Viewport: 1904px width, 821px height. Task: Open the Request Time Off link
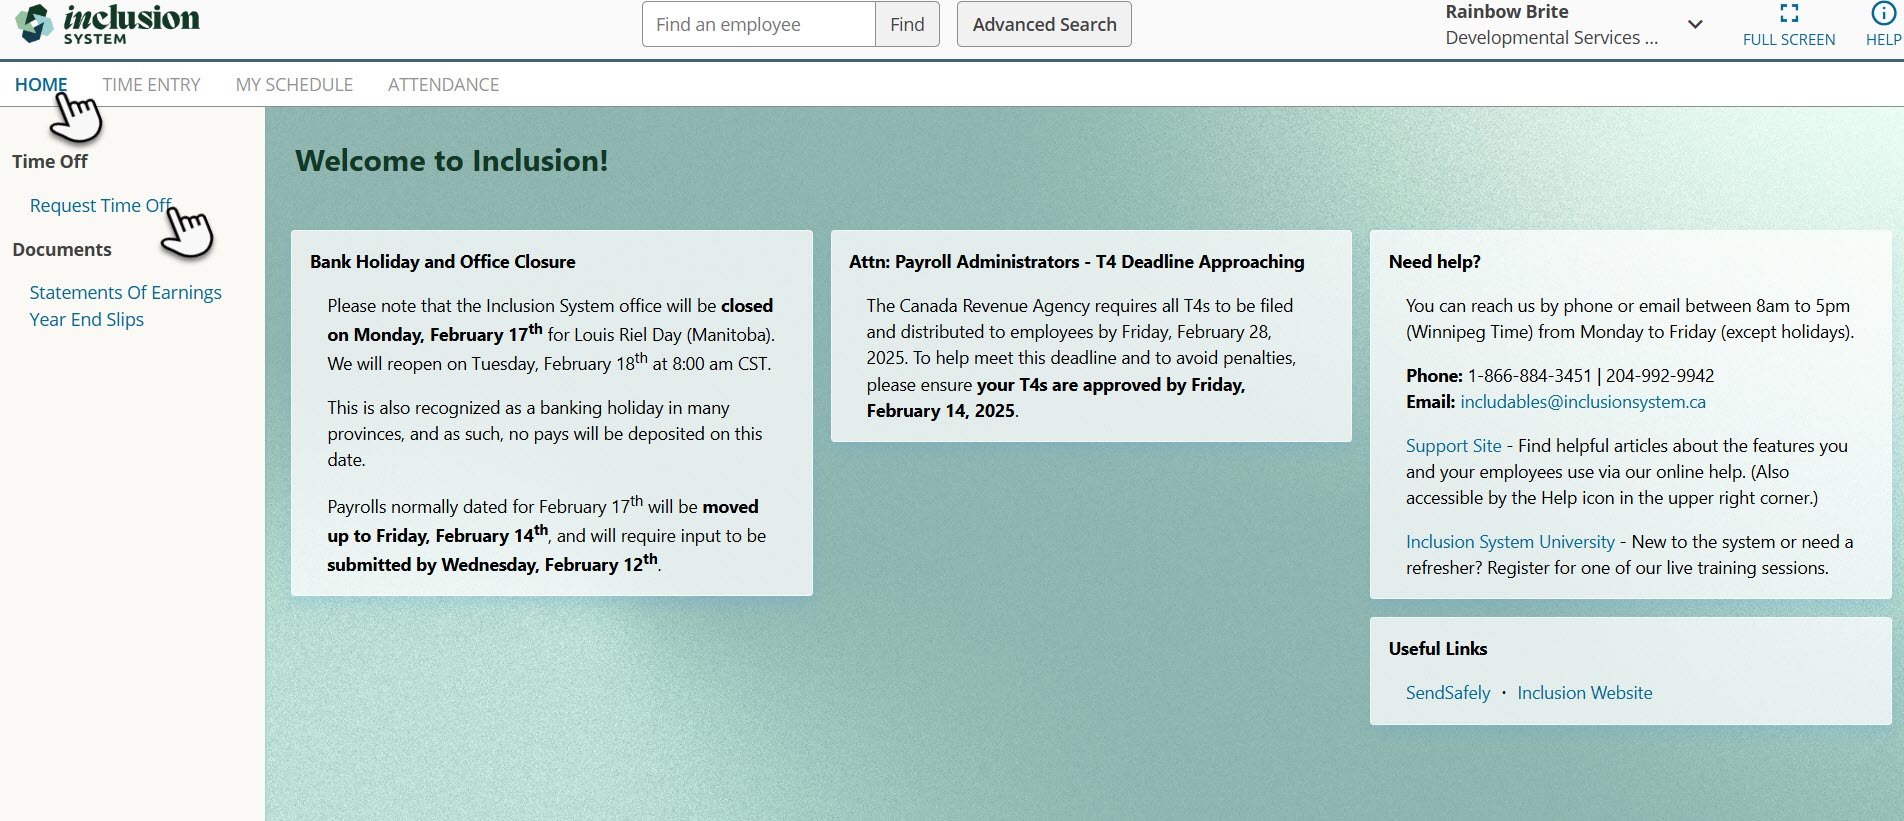tap(101, 205)
